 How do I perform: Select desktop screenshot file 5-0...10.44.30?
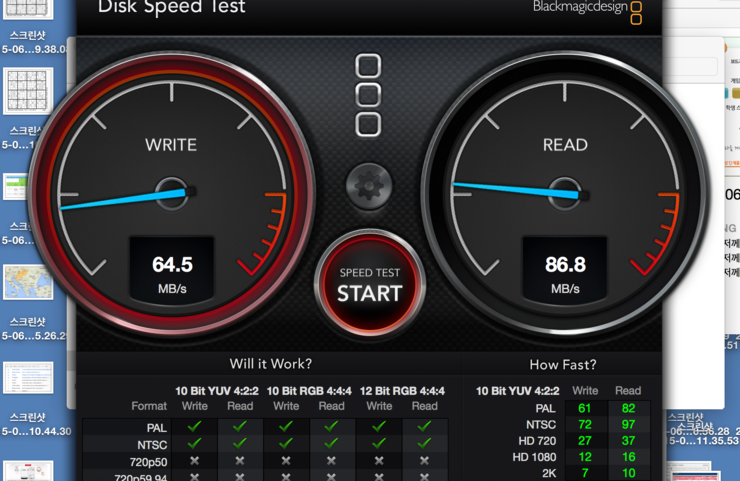pos(36,424)
